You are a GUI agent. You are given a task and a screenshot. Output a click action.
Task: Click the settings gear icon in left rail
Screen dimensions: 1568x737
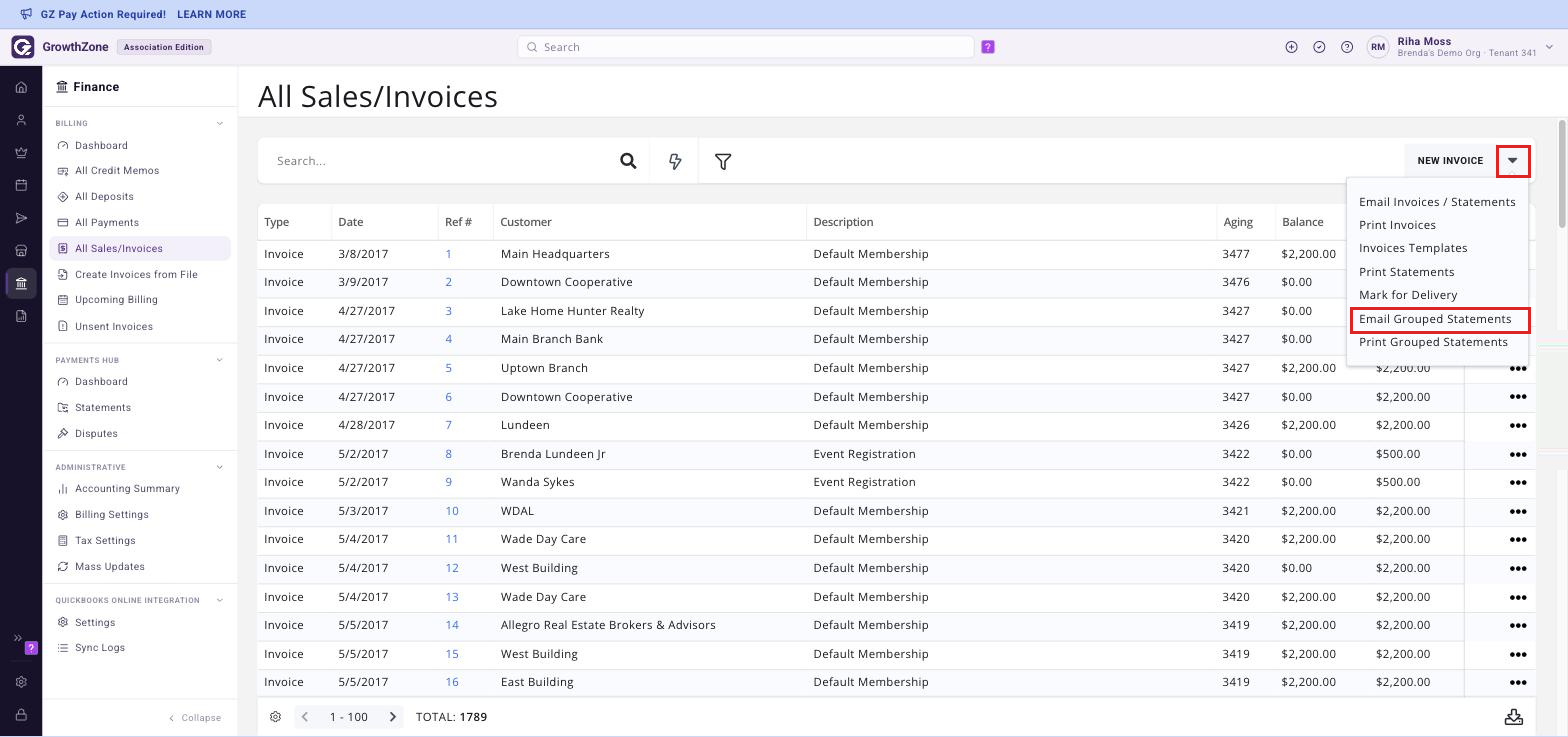[x=21, y=682]
